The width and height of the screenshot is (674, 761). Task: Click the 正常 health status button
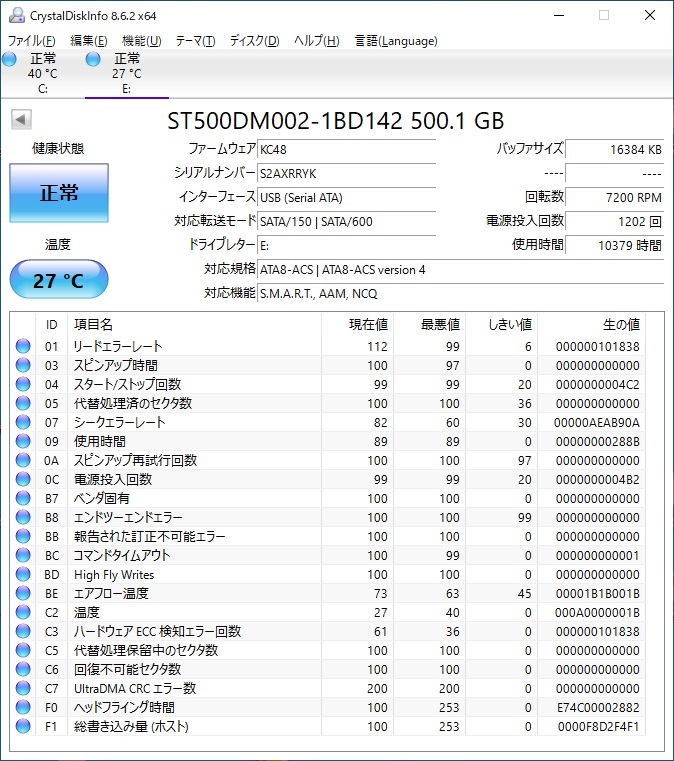coord(59,193)
